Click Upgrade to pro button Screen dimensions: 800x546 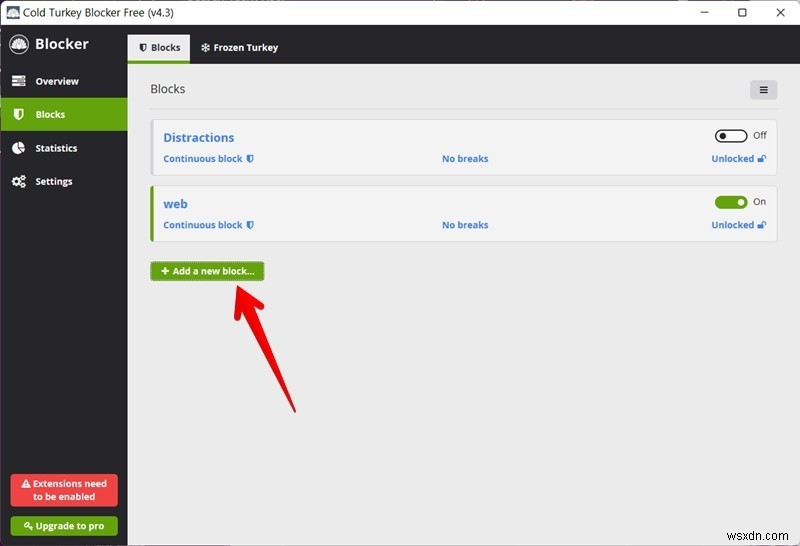pos(64,526)
